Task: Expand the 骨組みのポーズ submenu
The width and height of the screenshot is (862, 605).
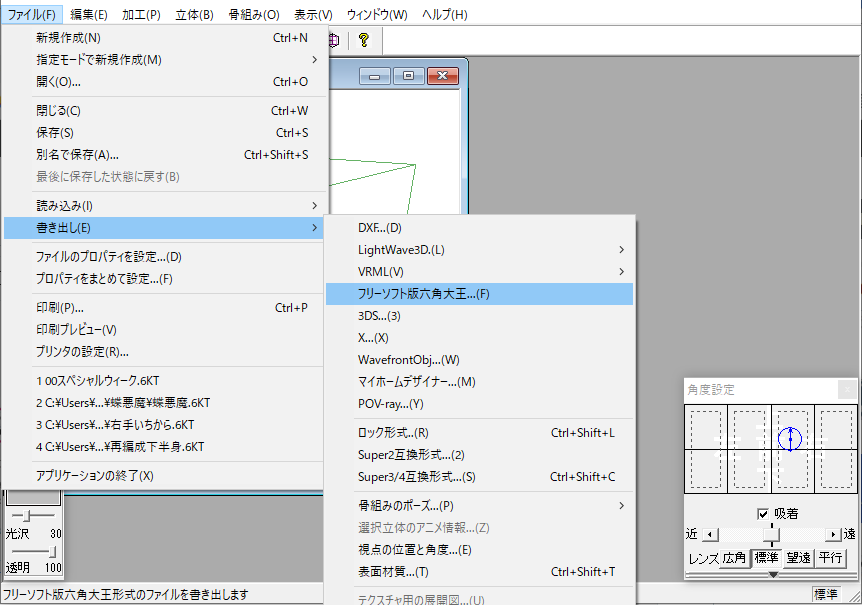Action: point(480,507)
